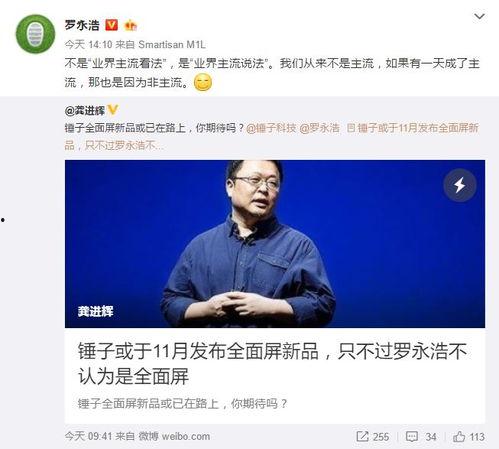Tap the lightning bolt icon on the article image
This screenshot has height=449, width=499.
click(460, 185)
